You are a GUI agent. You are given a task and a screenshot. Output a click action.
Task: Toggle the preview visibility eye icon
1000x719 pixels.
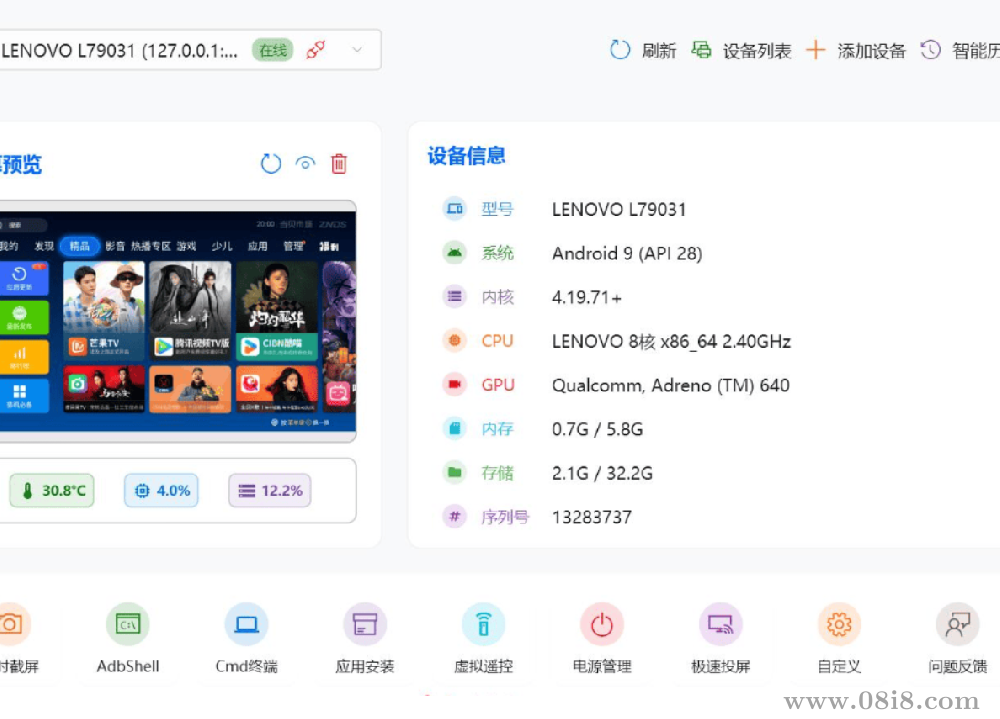click(x=305, y=163)
